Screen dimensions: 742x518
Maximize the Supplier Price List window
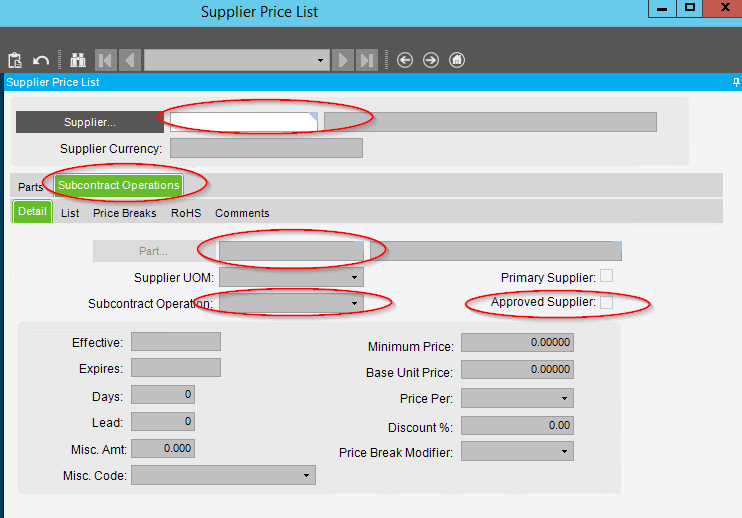[689, 8]
